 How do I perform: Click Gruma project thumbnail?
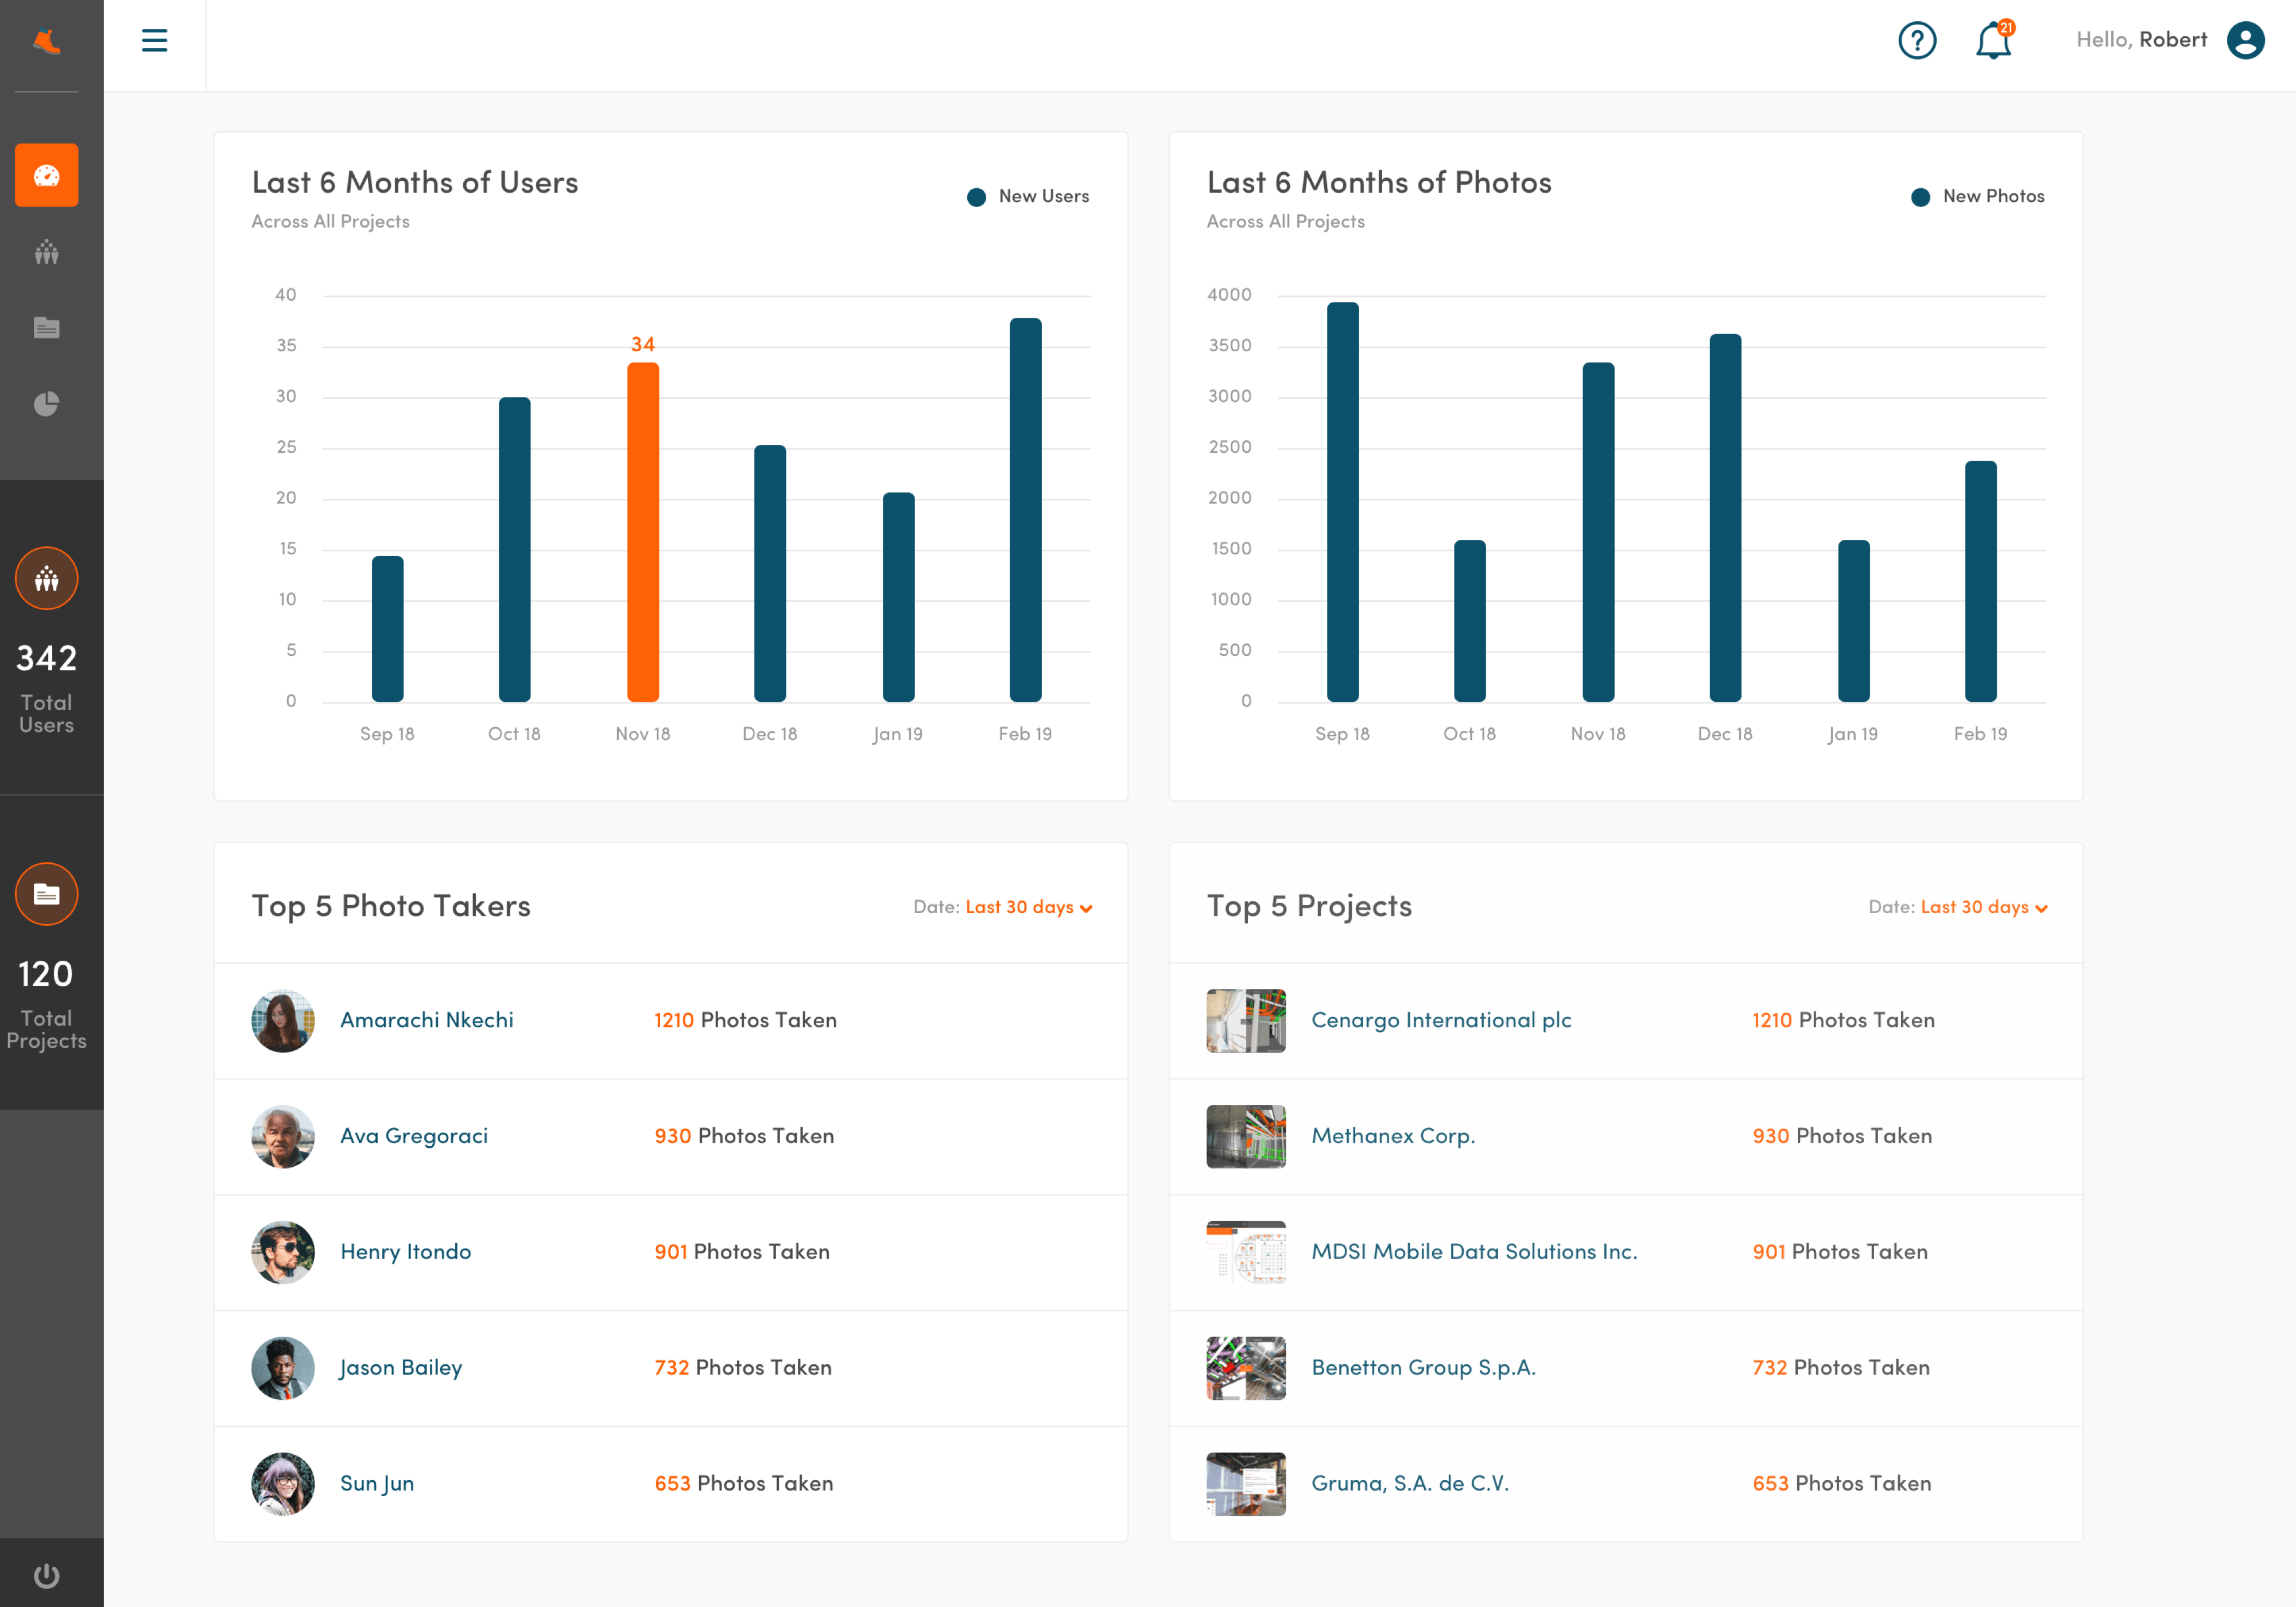1246,1484
